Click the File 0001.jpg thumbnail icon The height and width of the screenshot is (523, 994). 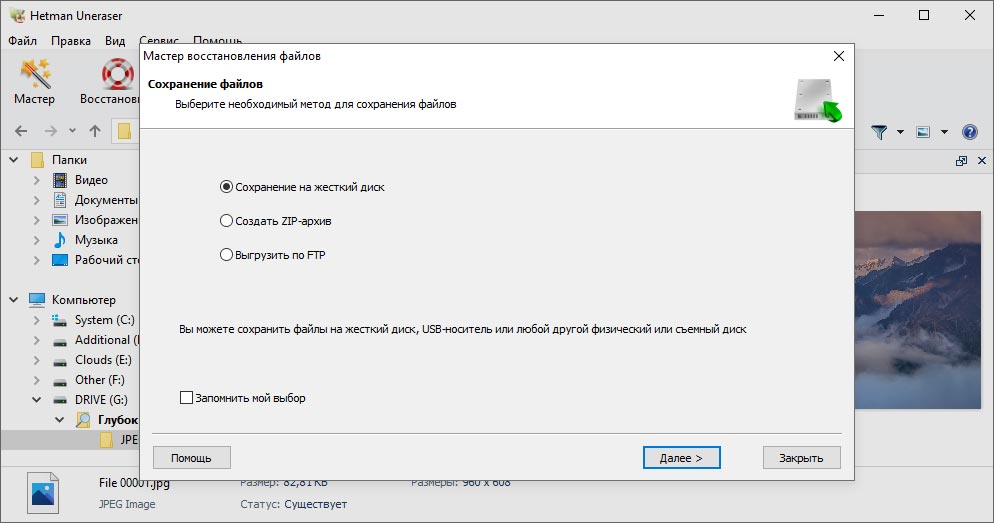(x=43, y=493)
